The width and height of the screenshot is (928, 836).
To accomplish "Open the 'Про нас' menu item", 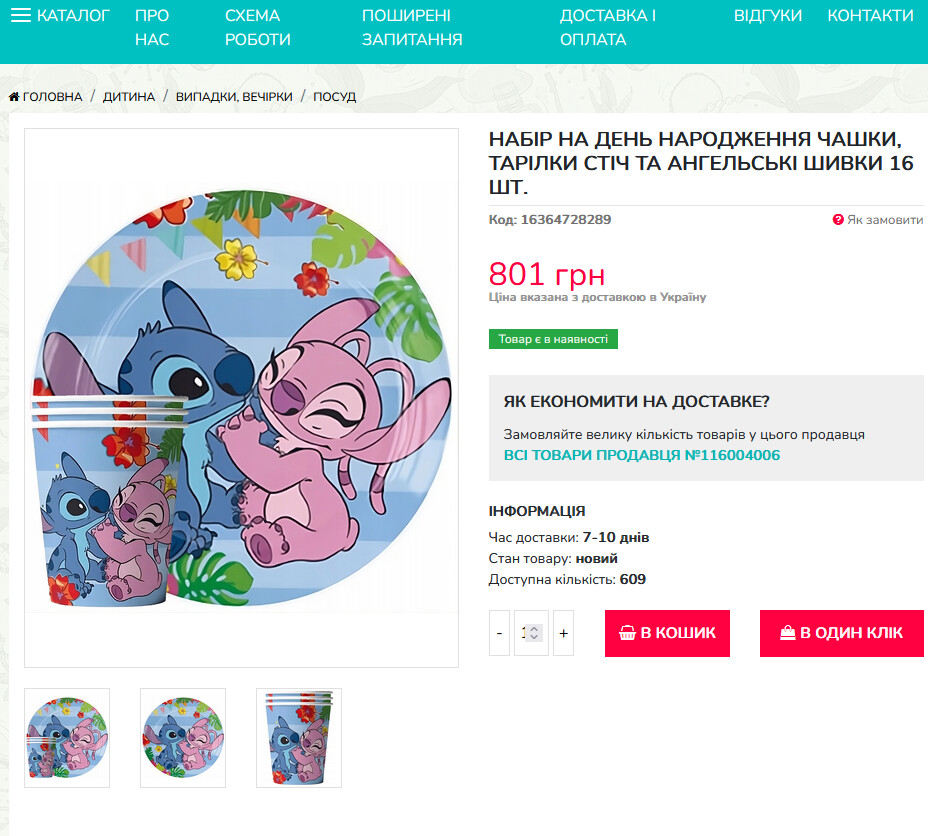I will coord(152,28).
